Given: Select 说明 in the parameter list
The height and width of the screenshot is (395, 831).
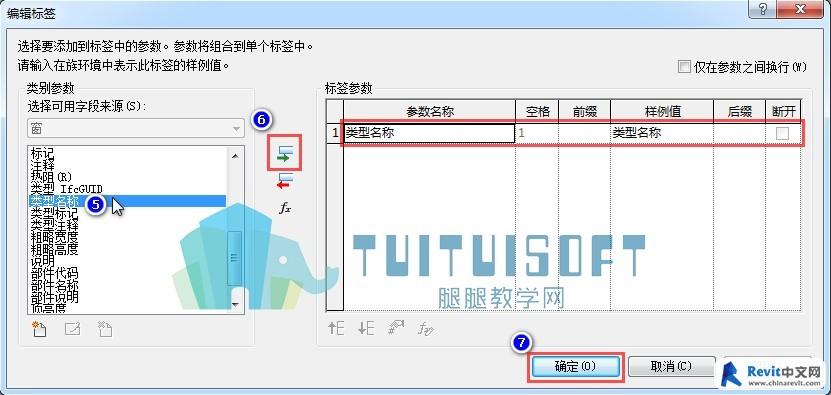Looking at the screenshot, I should pos(42,260).
